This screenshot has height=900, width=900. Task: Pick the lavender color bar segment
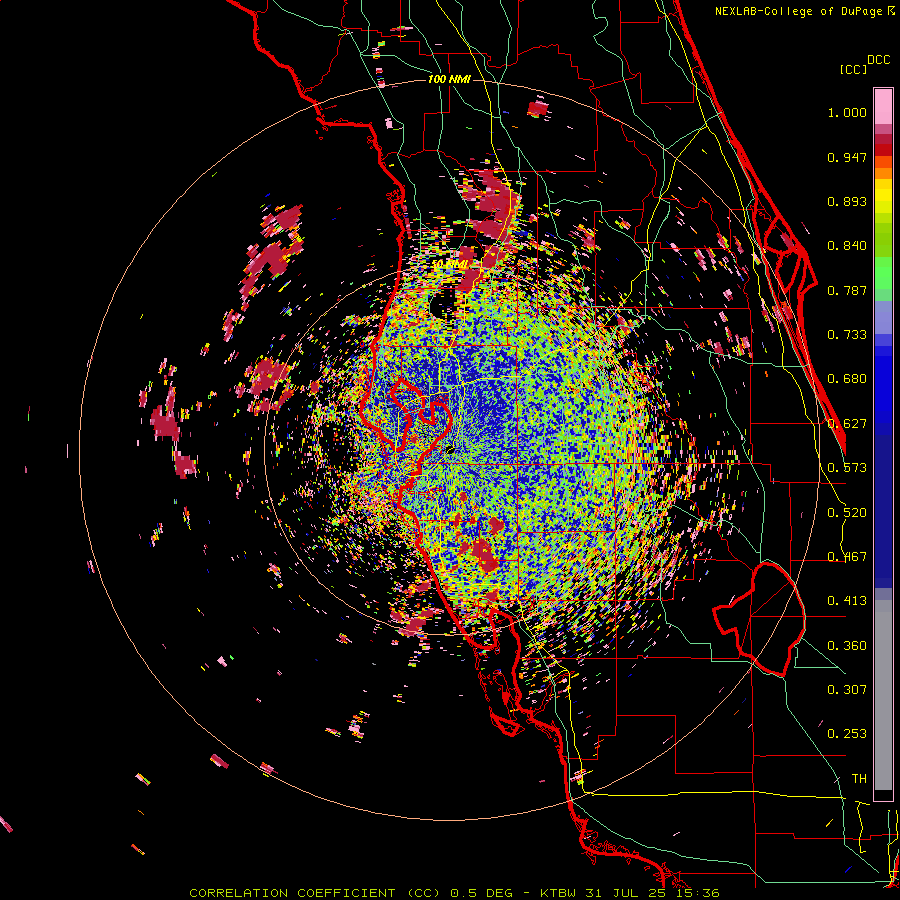tap(883, 317)
